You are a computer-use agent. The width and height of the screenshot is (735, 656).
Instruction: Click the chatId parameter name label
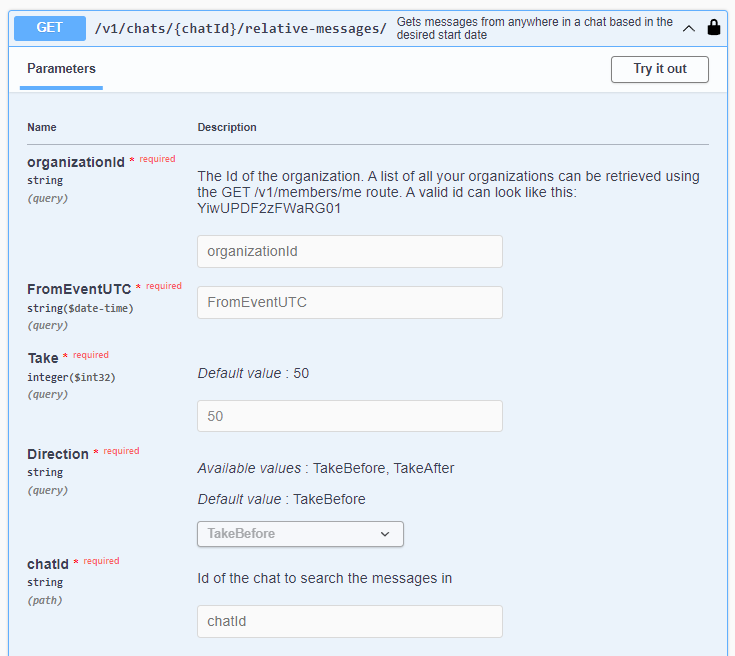pyautogui.click(x=47, y=565)
